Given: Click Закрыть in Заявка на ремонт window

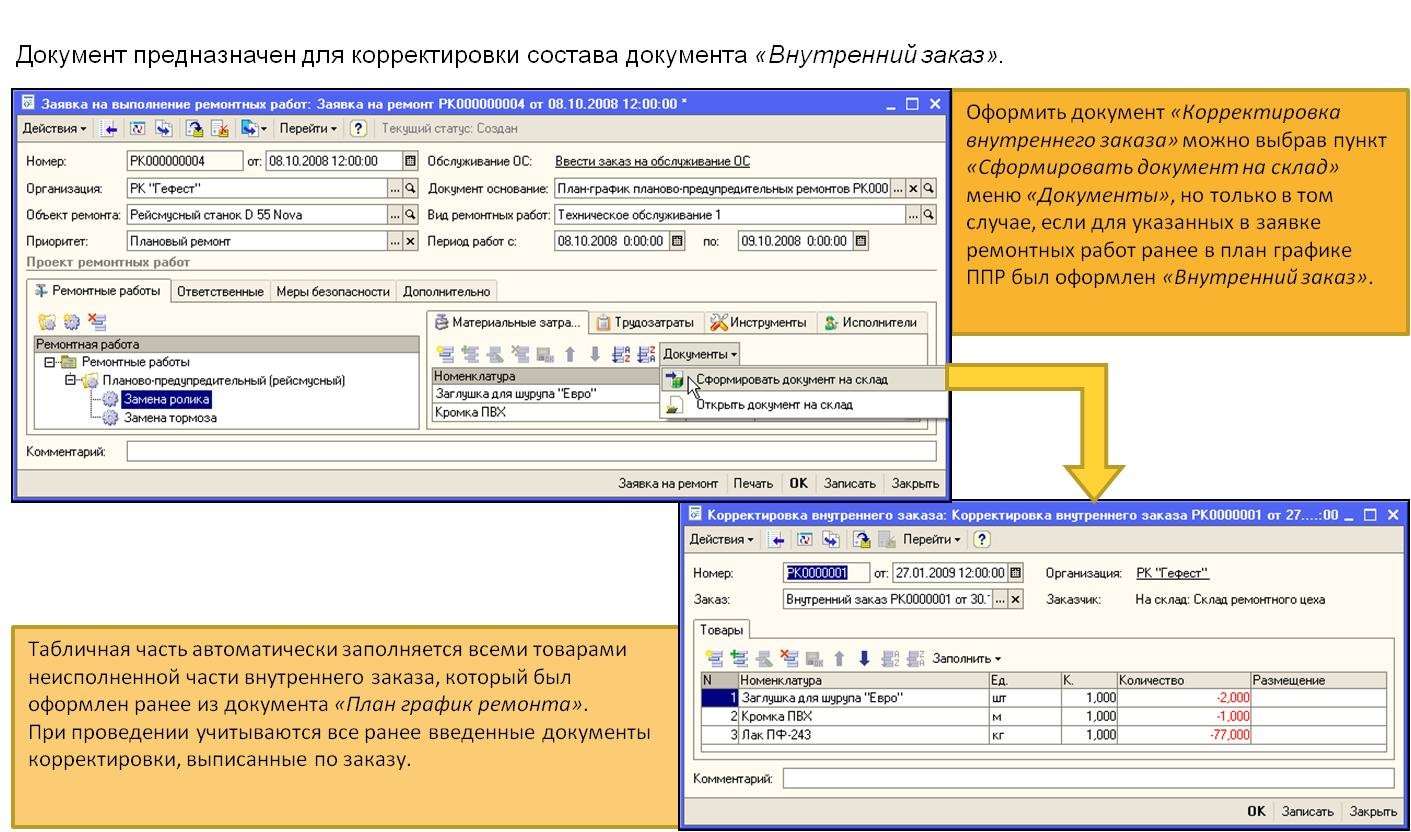Looking at the screenshot, I should [915, 483].
